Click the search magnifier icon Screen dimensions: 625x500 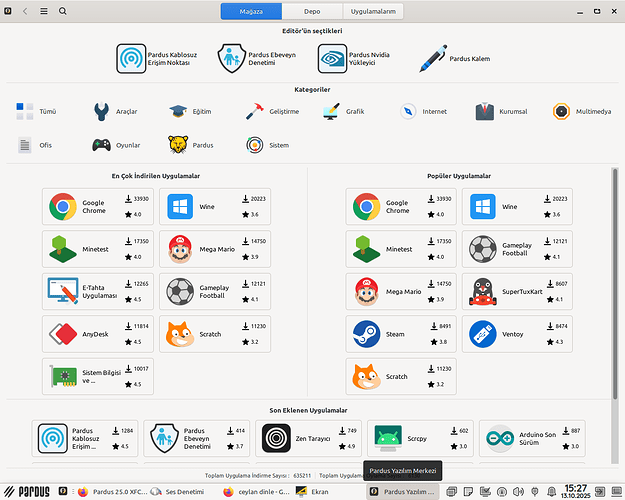pyautogui.click(x=63, y=11)
